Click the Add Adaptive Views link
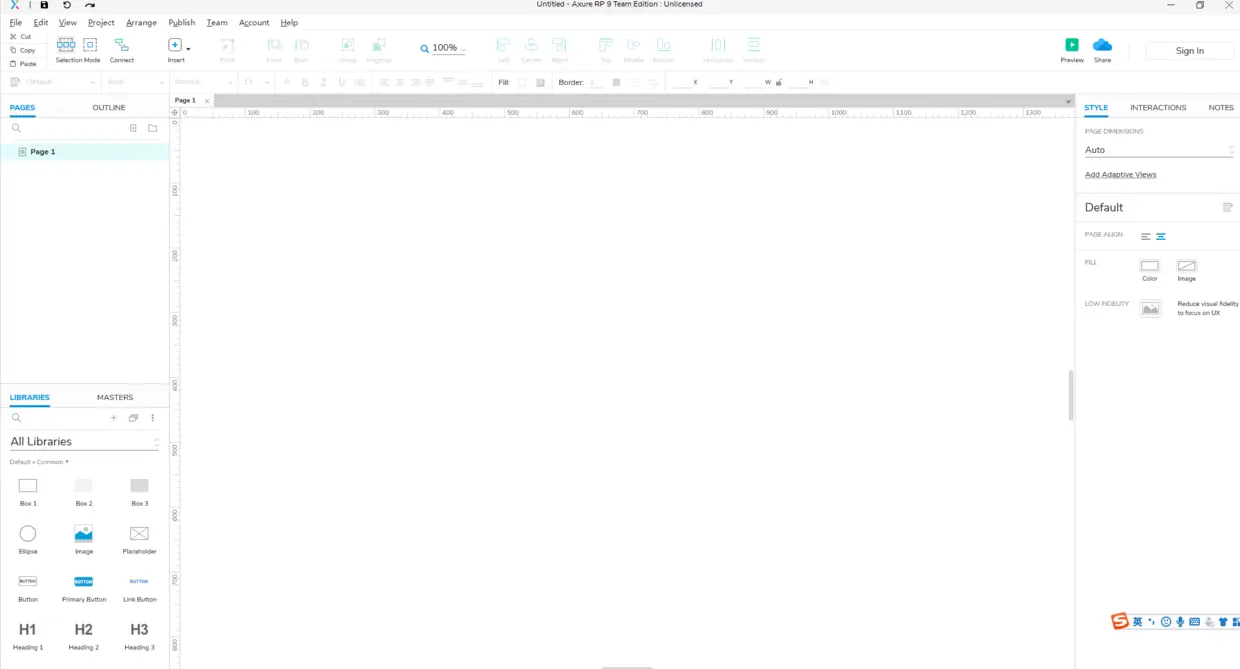Viewport: 1240px width, 669px height. coord(1121,174)
